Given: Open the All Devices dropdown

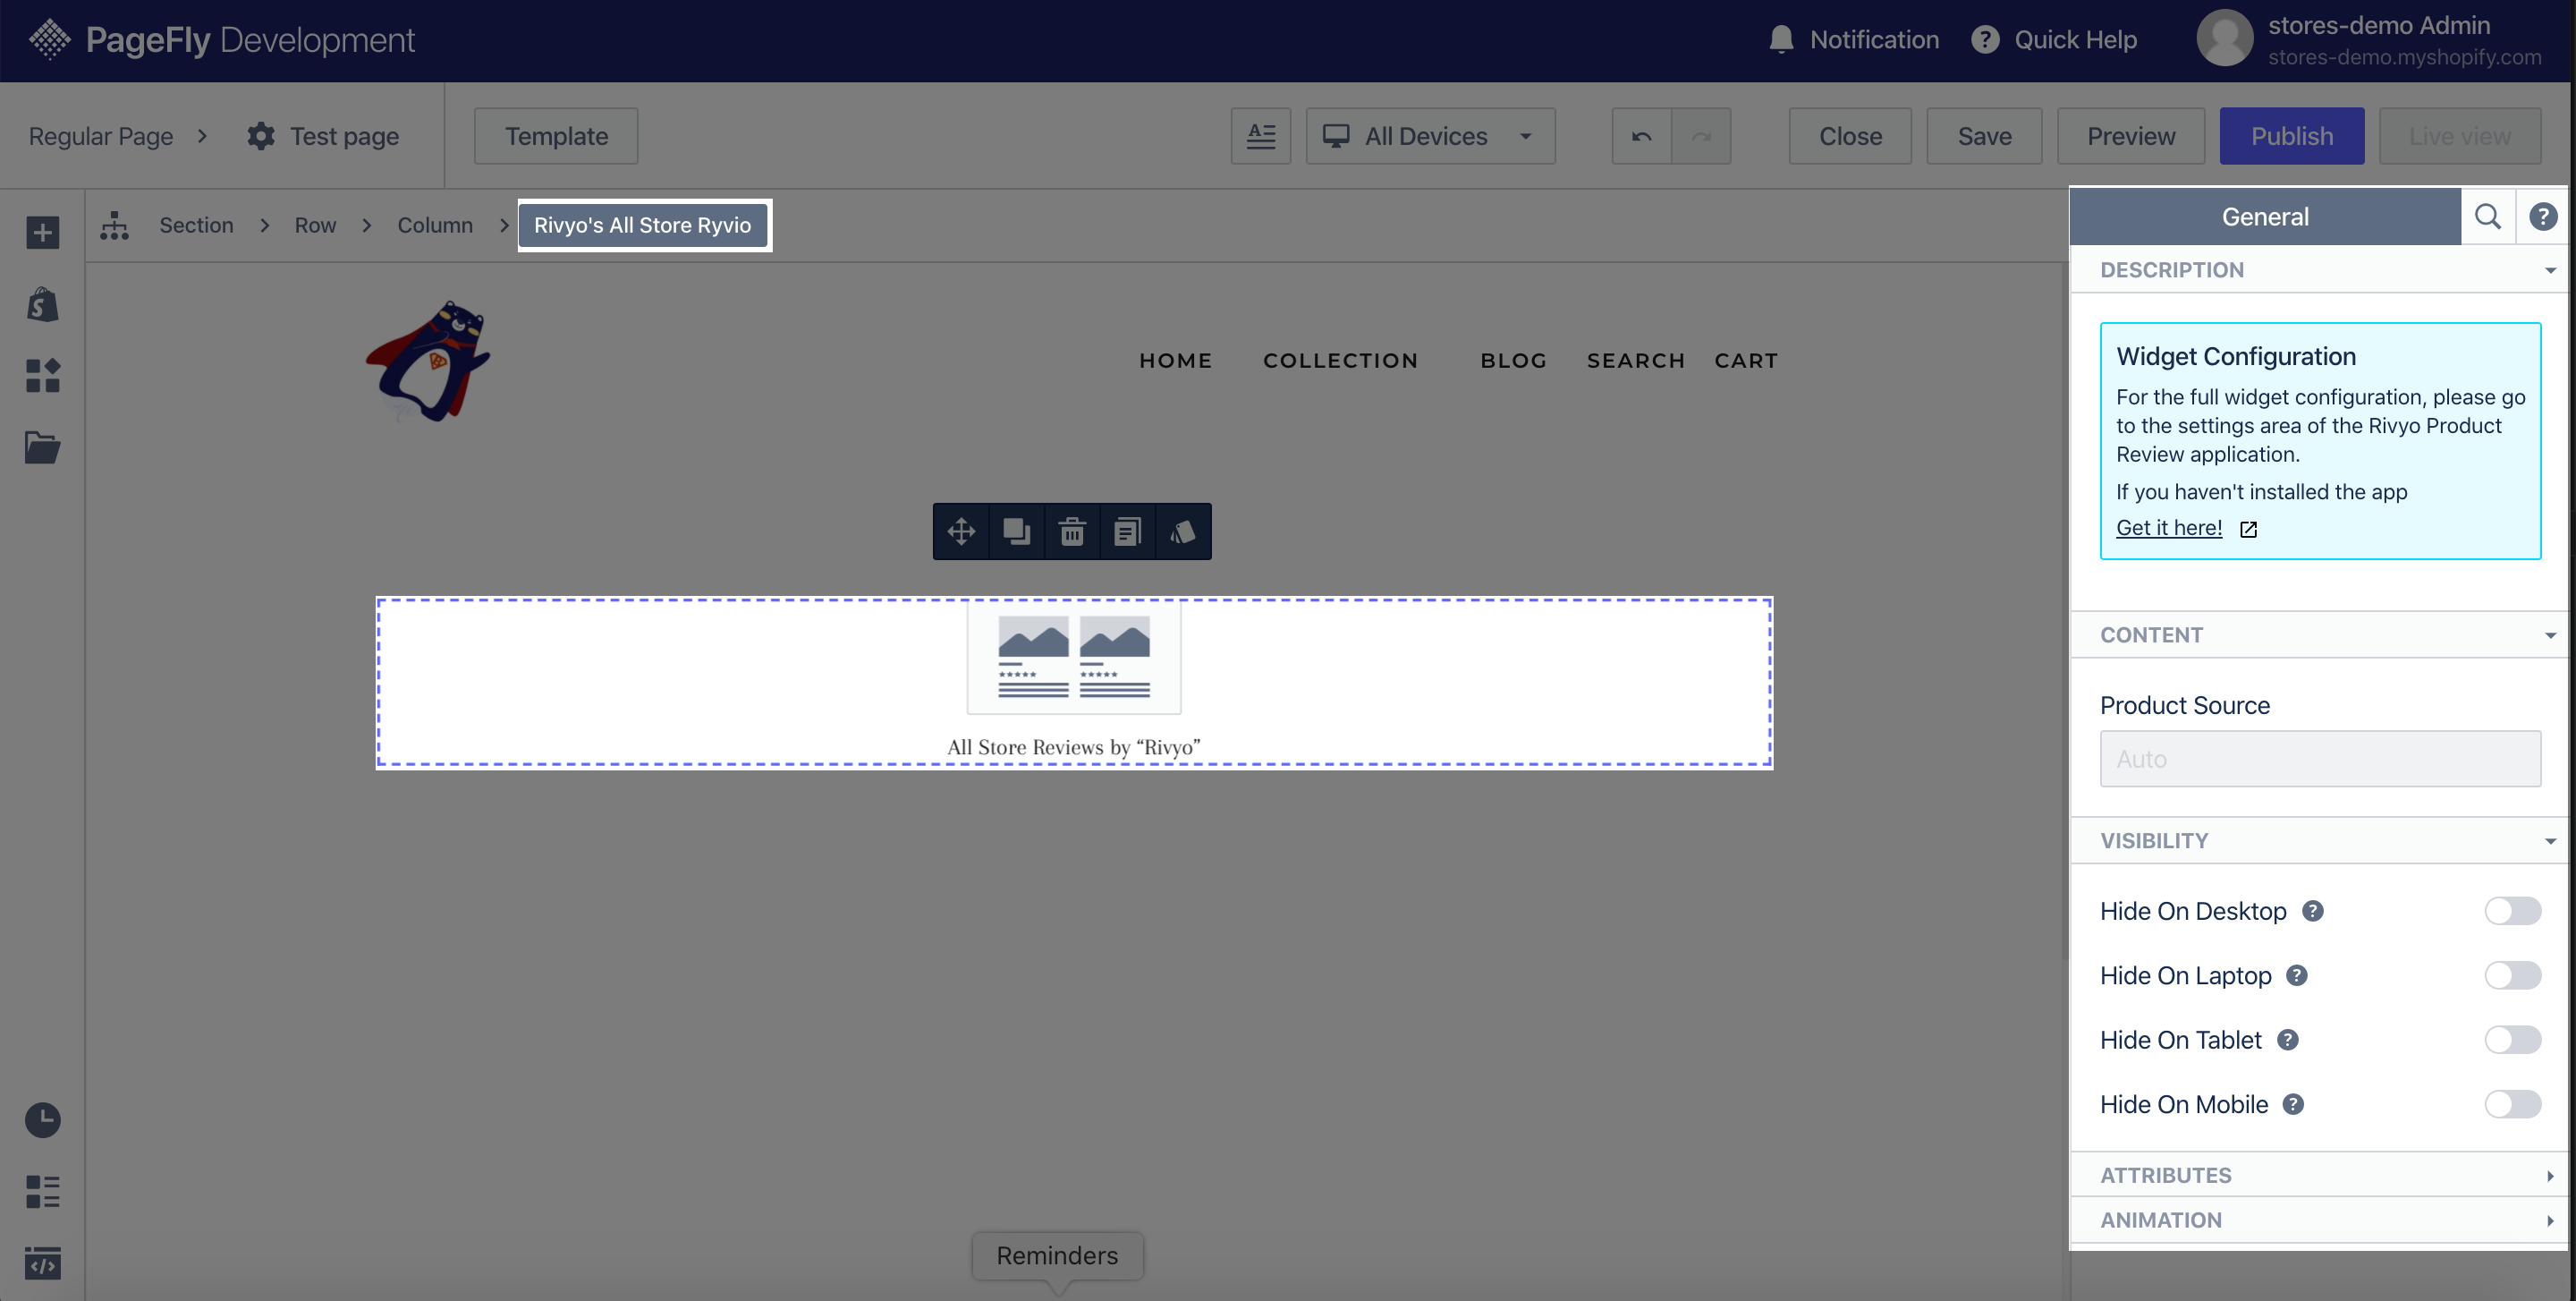Looking at the screenshot, I should 1430,136.
